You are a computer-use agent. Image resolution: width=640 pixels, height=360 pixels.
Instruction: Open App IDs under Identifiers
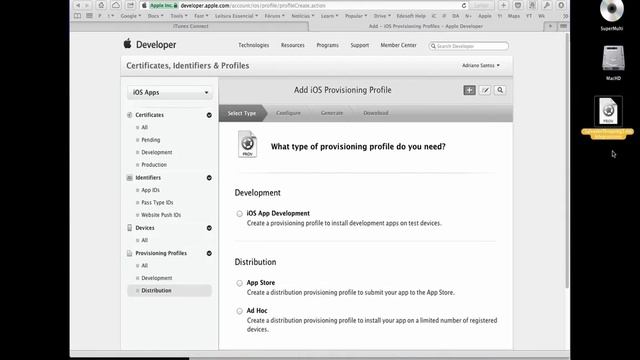pos(150,190)
